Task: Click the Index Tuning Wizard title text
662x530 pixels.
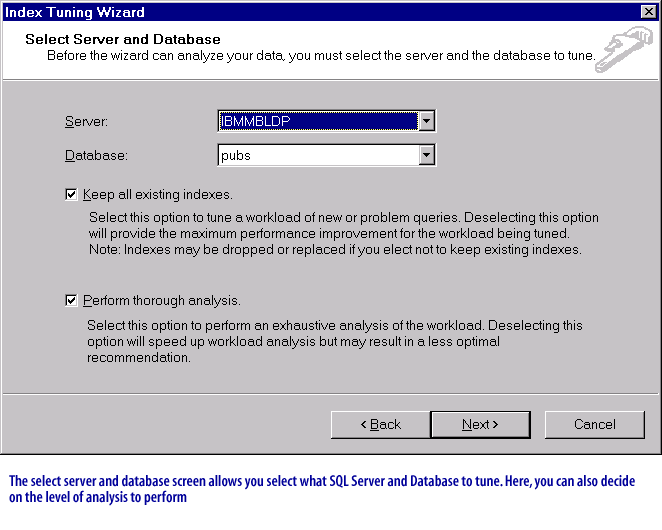Action: point(75,12)
